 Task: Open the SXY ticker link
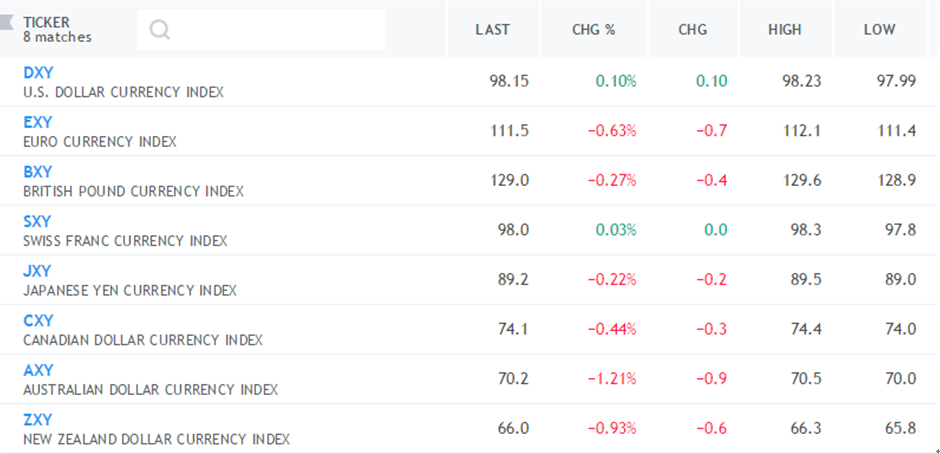(x=37, y=221)
